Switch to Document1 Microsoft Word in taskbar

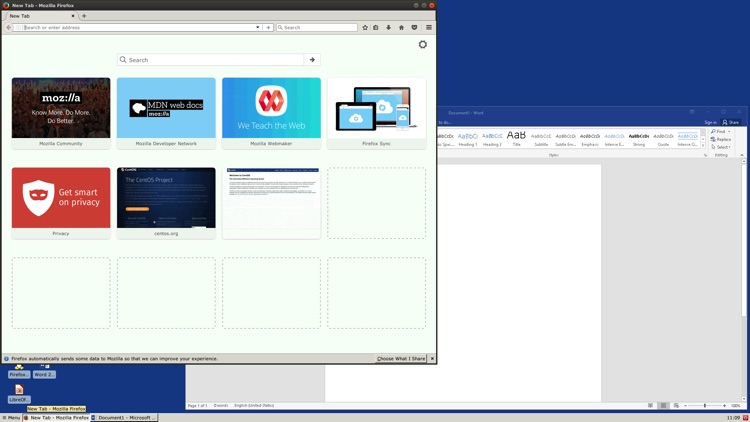pyautogui.click(x=124, y=418)
